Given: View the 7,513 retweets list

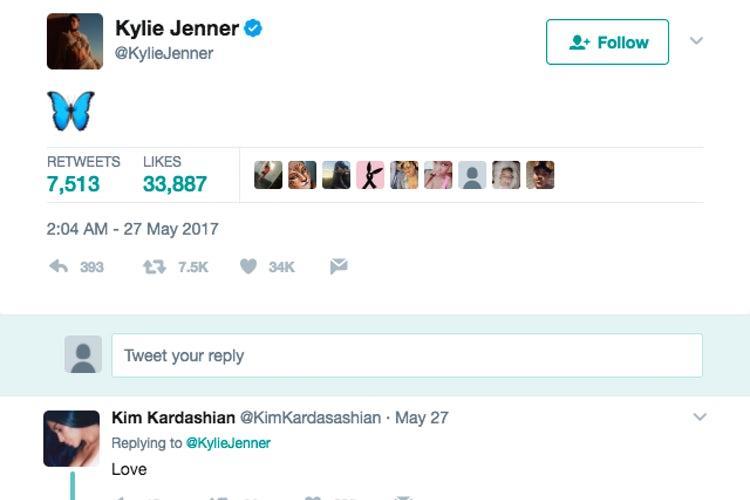Looking at the screenshot, I should [x=73, y=184].
